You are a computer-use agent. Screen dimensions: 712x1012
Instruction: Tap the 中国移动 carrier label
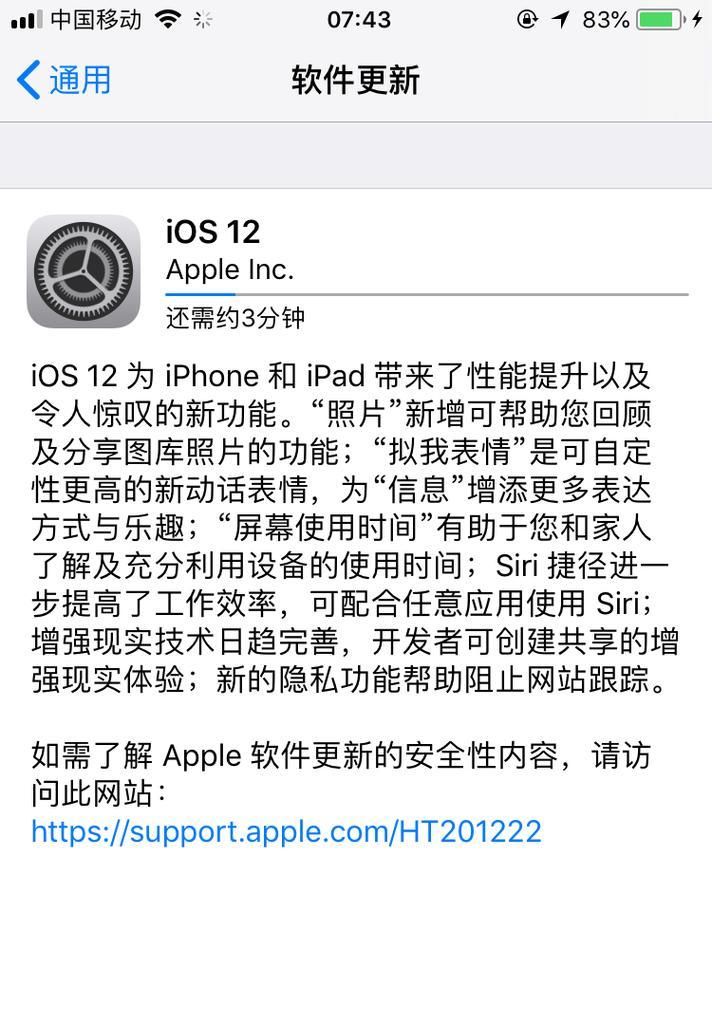point(96,19)
